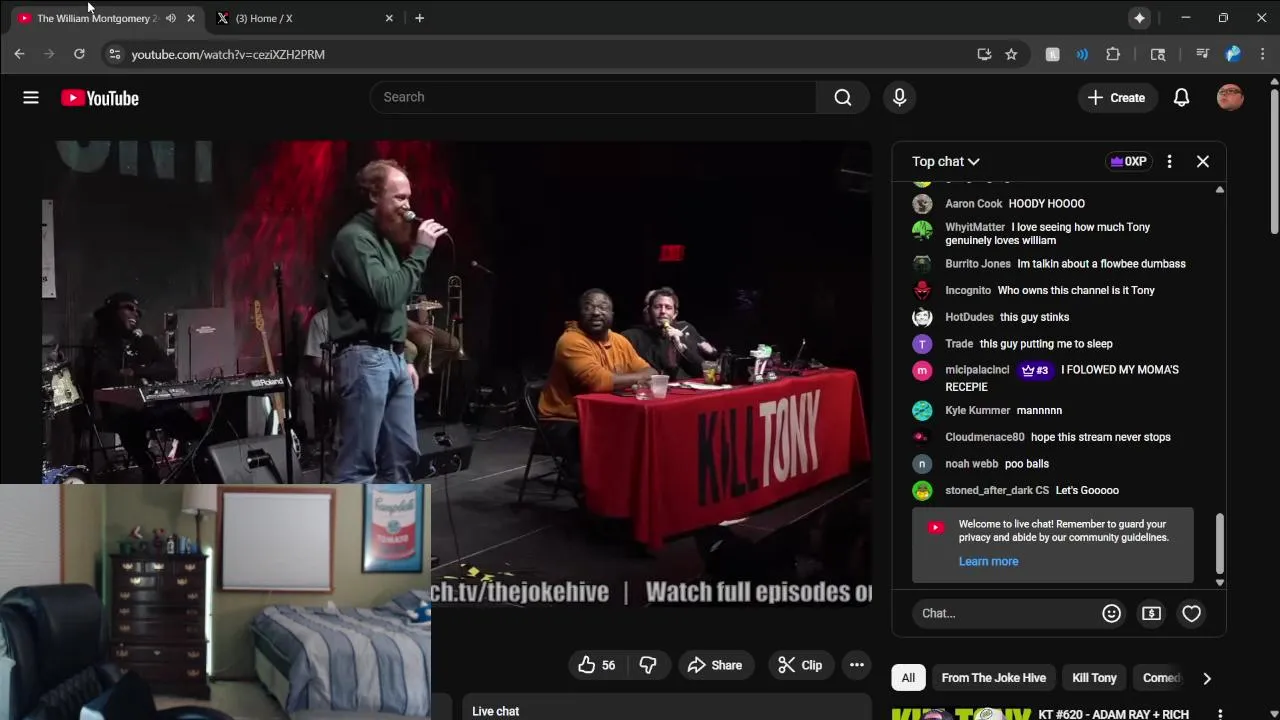Viewport: 1280px width, 720px height.
Task: Open the Gemini sparkle button in title bar
Action: coord(1139,18)
